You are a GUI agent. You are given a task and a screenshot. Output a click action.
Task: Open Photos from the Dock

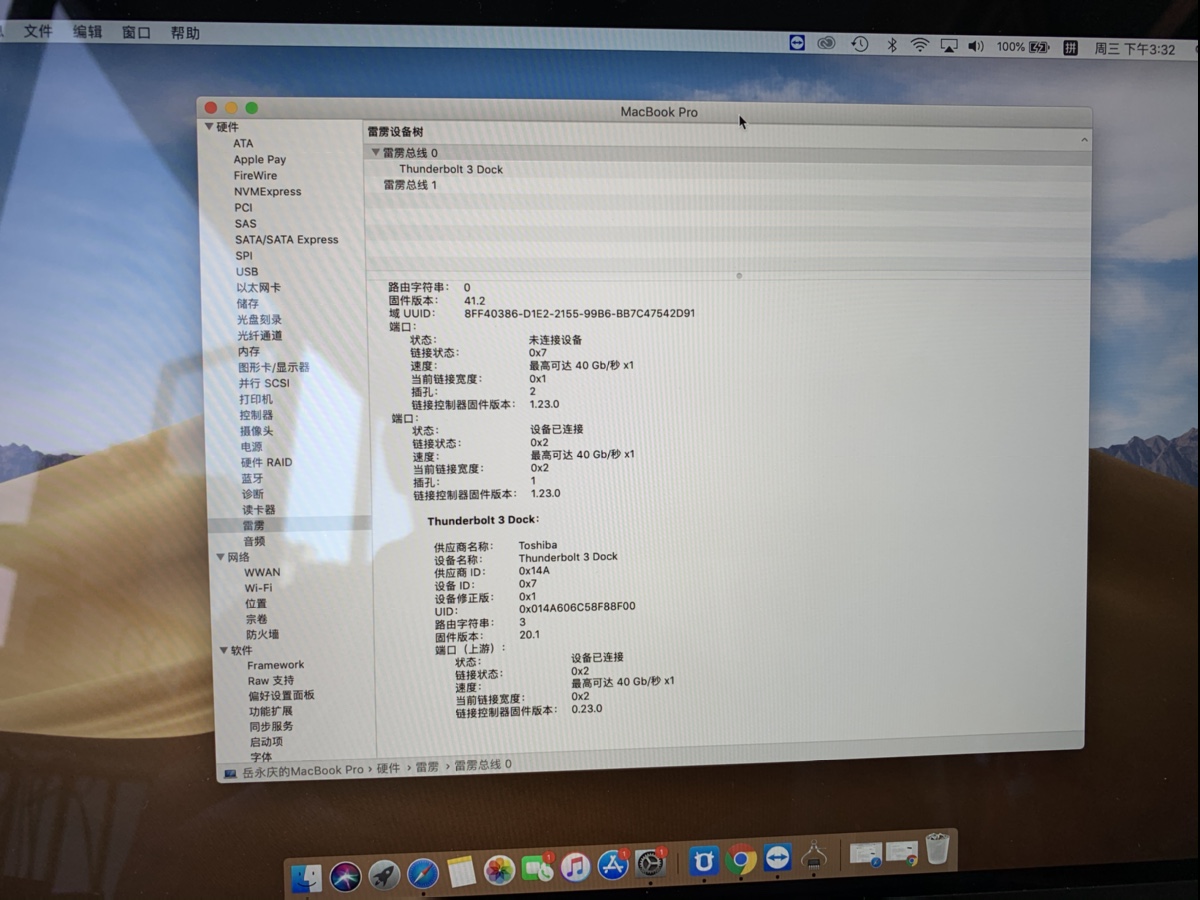(499, 871)
